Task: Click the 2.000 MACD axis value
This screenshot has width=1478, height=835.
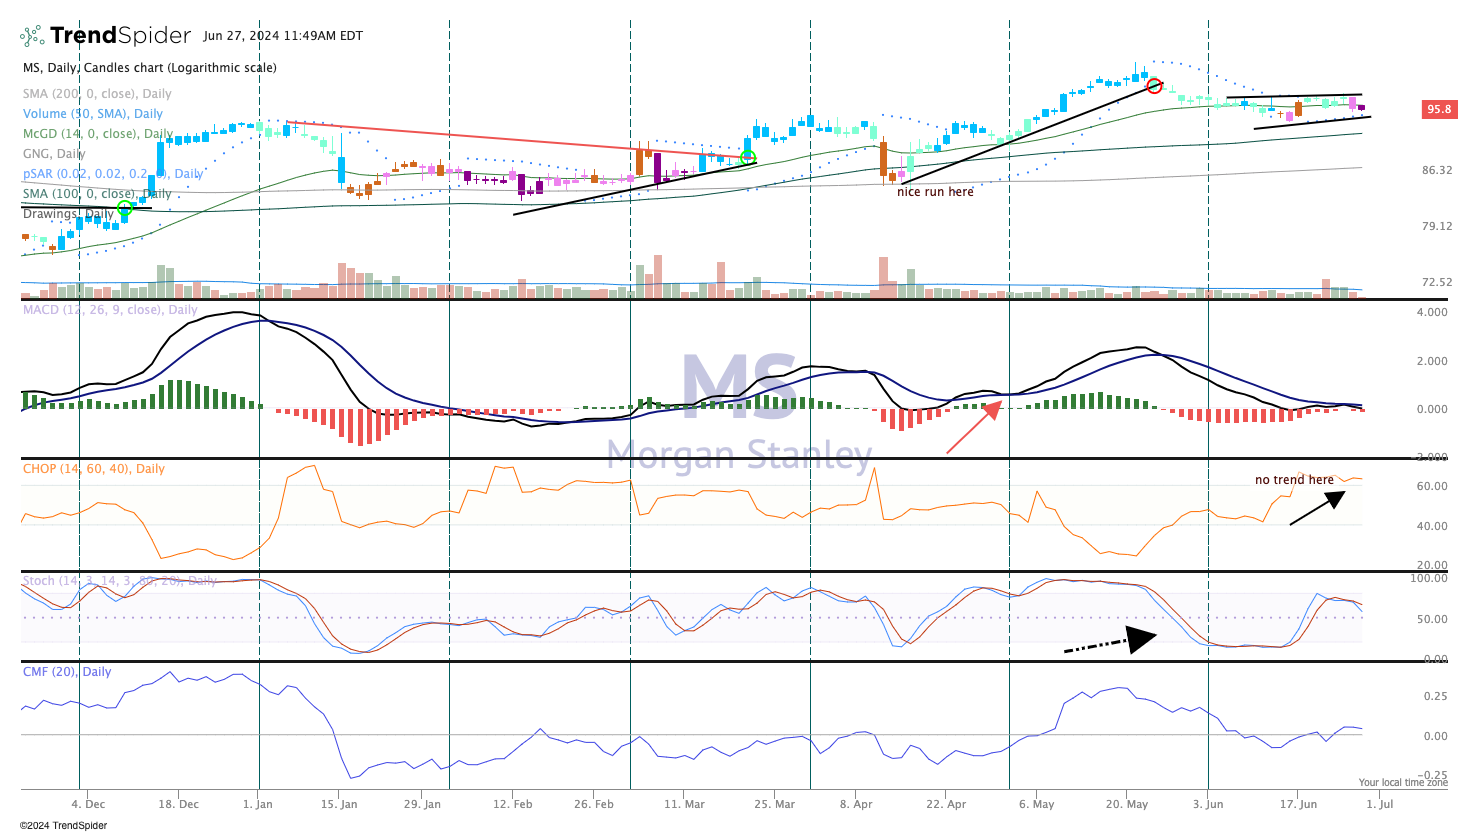Action: pos(1433,361)
